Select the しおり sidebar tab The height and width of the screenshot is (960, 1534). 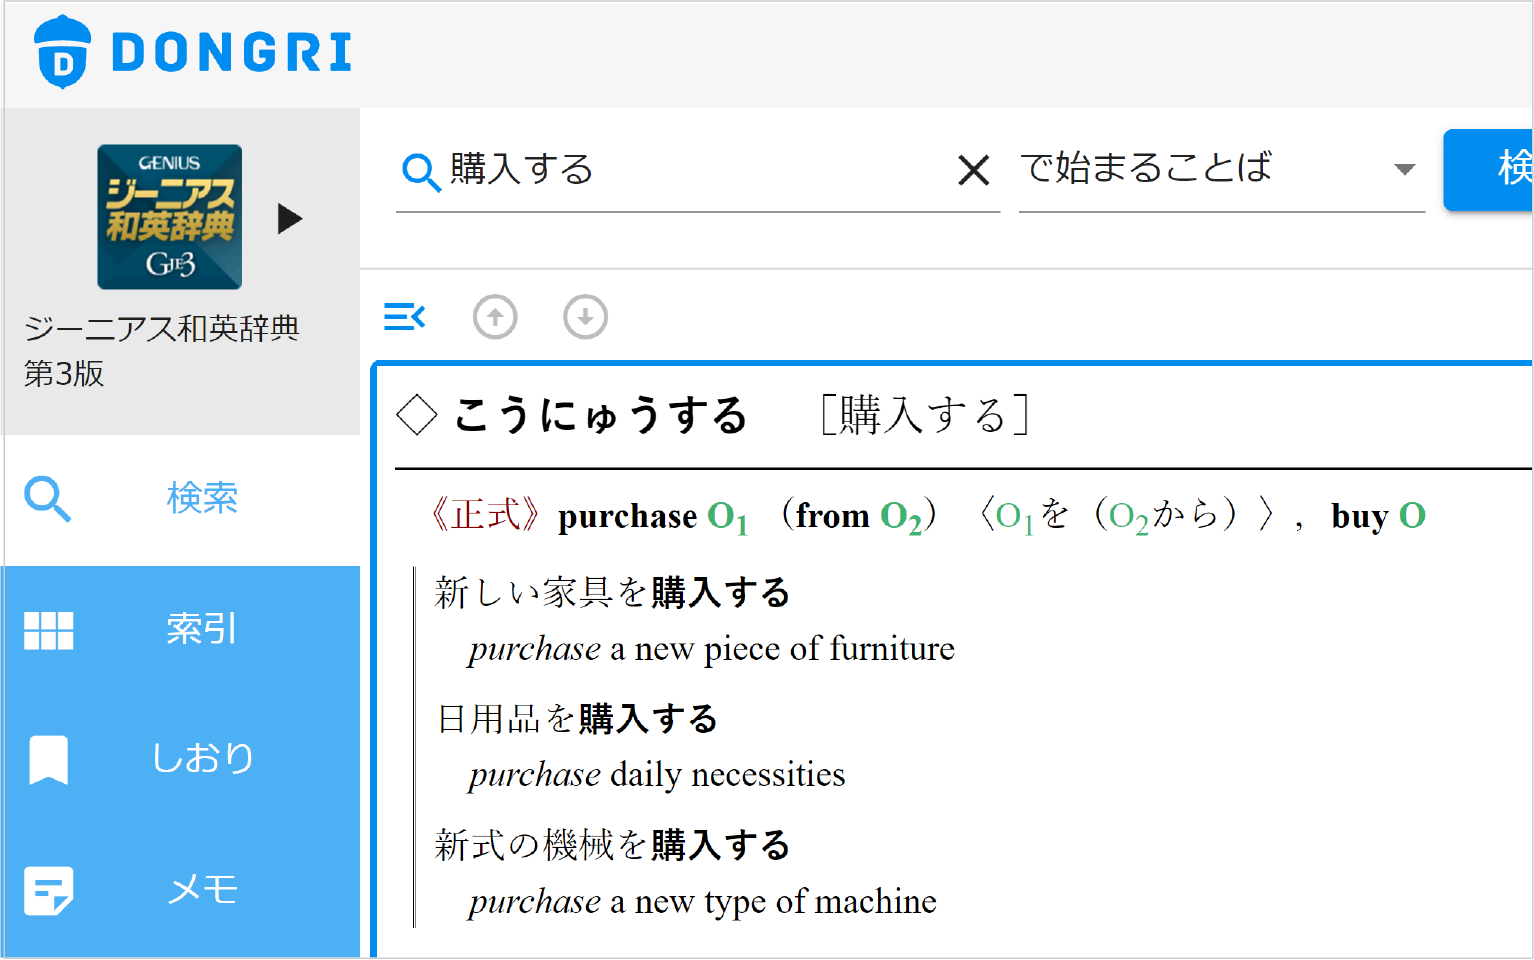coord(181,759)
